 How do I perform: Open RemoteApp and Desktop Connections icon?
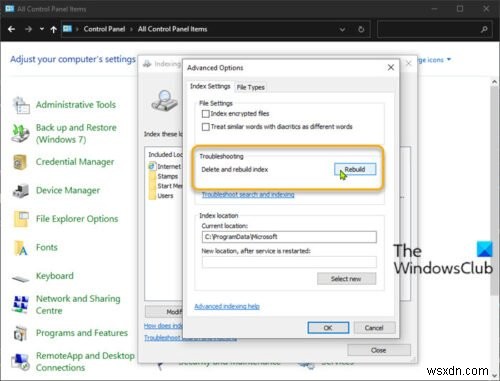20,362
